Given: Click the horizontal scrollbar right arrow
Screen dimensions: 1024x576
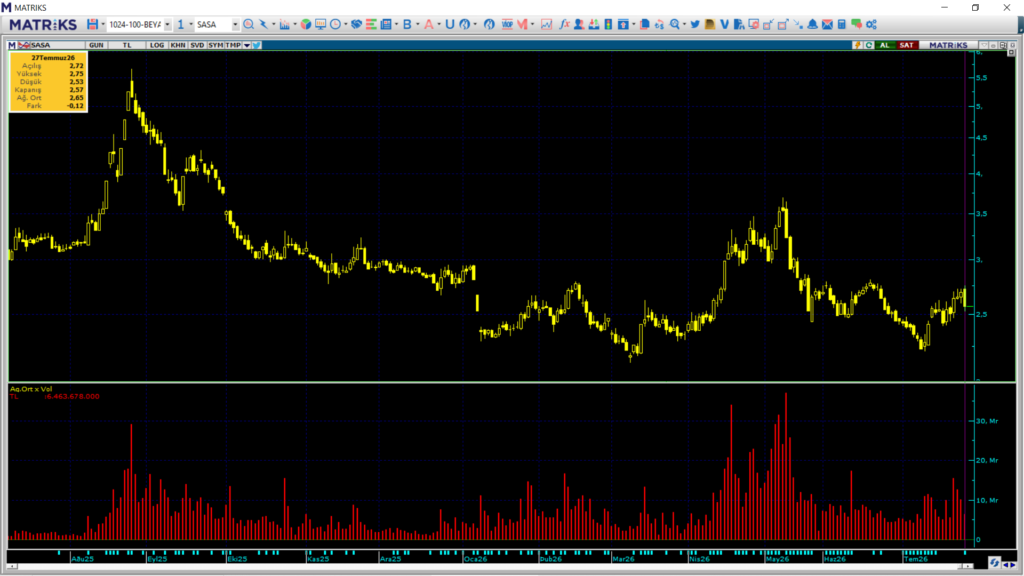Looking at the screenshot, I should coord(969,566).
